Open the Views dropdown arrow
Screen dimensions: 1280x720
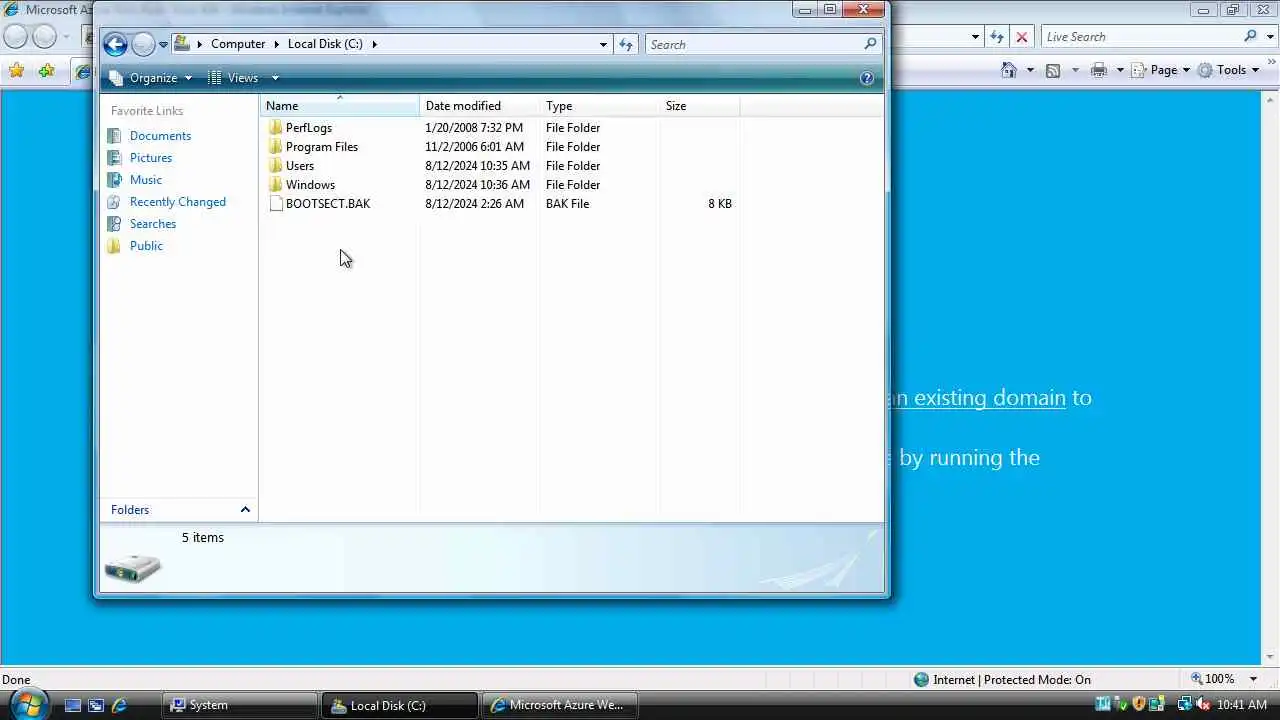275,78
